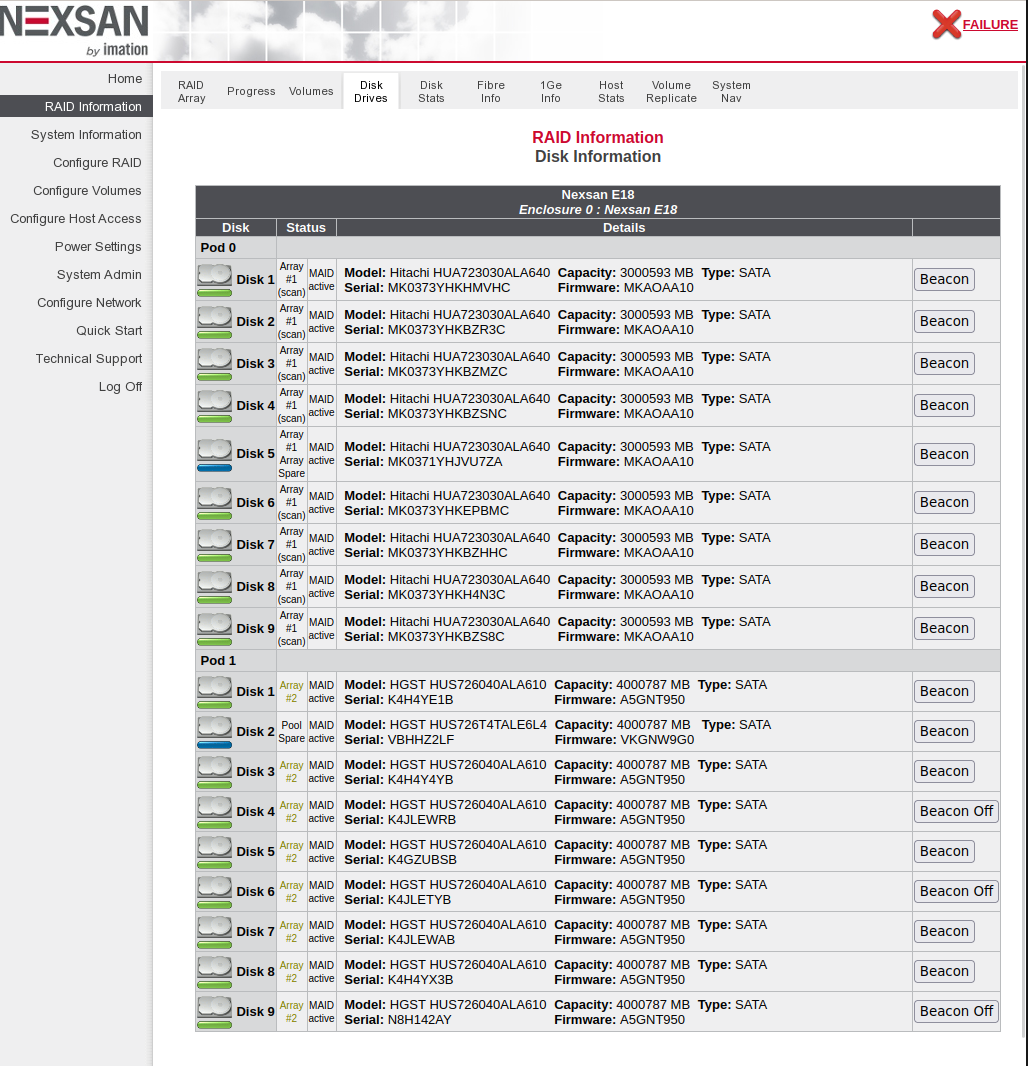
Task: Click Log Off in the sidebar
Action: point(120,386)
